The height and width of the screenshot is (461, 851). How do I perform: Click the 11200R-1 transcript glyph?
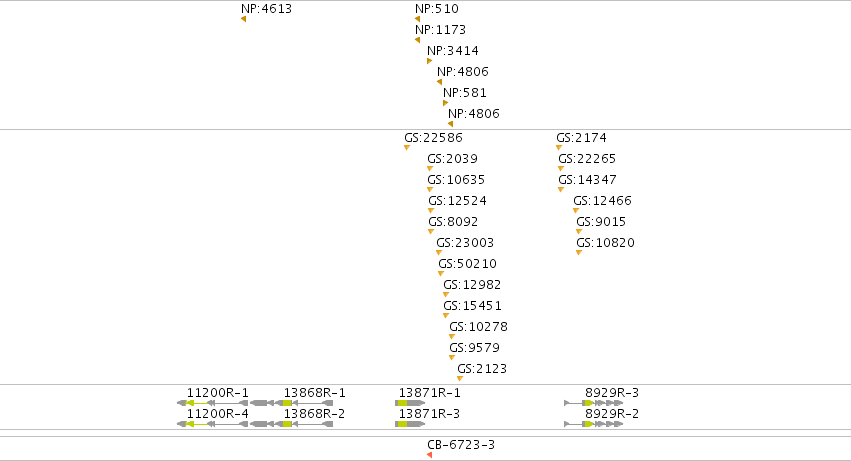point(213,403)
